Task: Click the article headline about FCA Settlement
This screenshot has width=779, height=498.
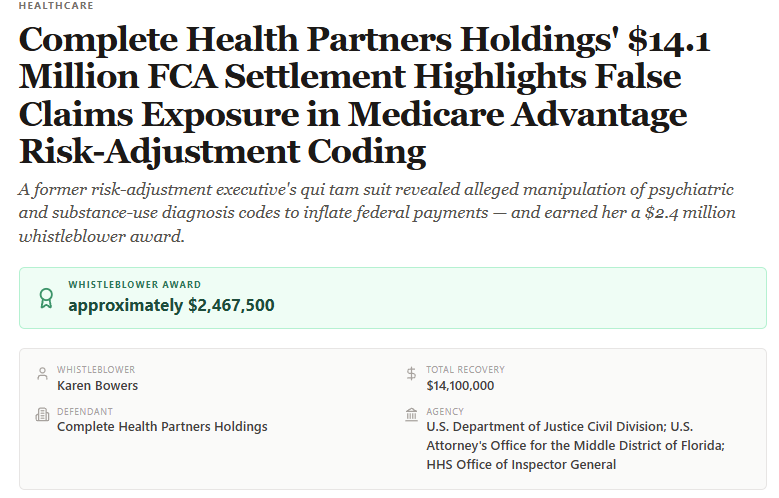Action: click(x=365, y=95)
